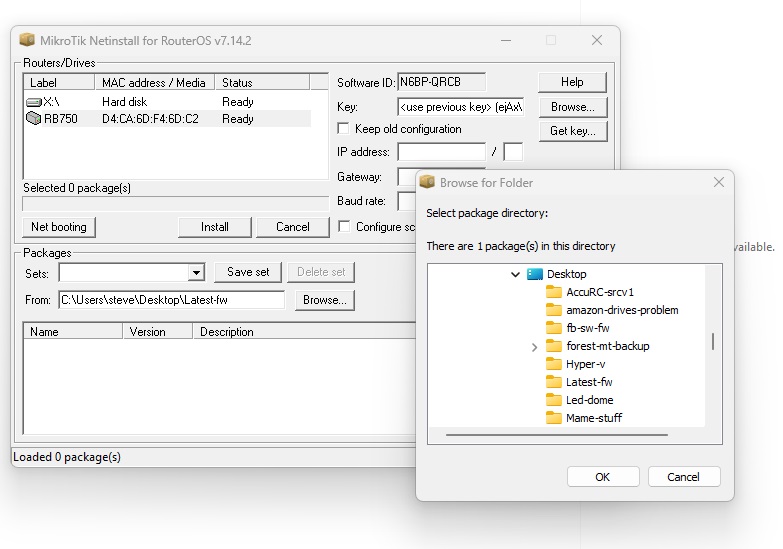This screenshot has height=549, width=783.
Task: Click the RB750 router device icon
Action: (33, 119)
